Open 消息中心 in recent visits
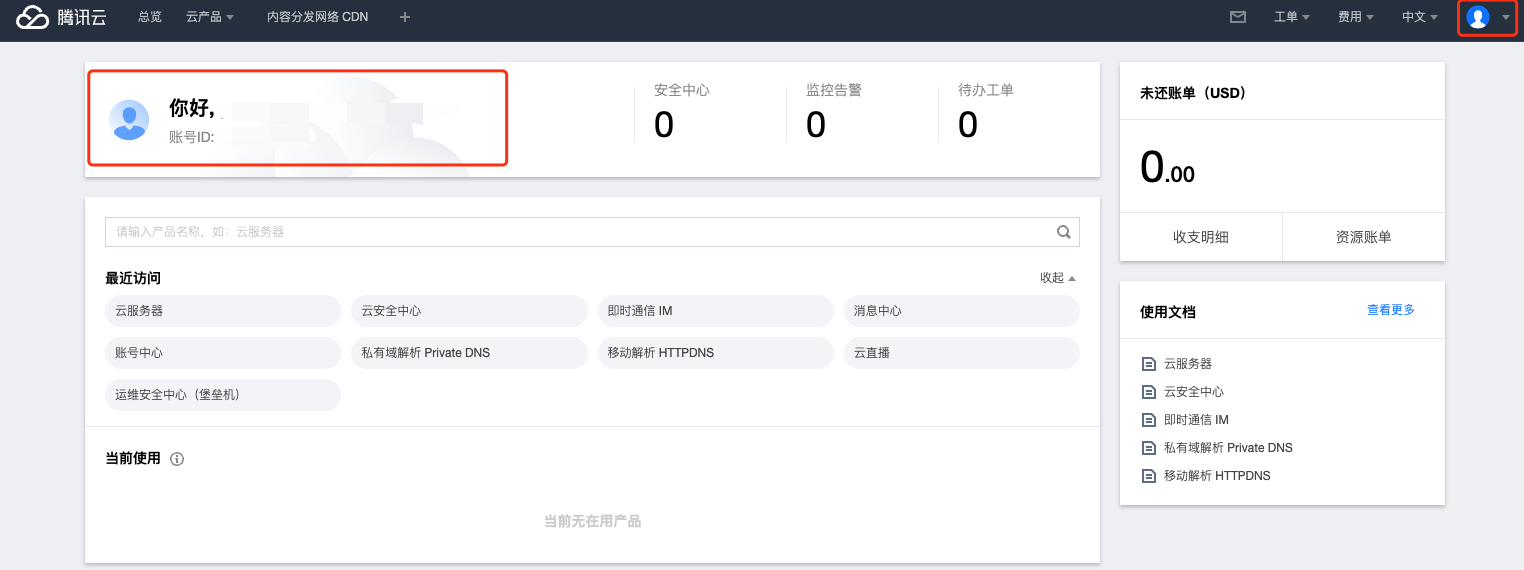The width and height of the screenshot is (1524, 570). tap(961, 311)
